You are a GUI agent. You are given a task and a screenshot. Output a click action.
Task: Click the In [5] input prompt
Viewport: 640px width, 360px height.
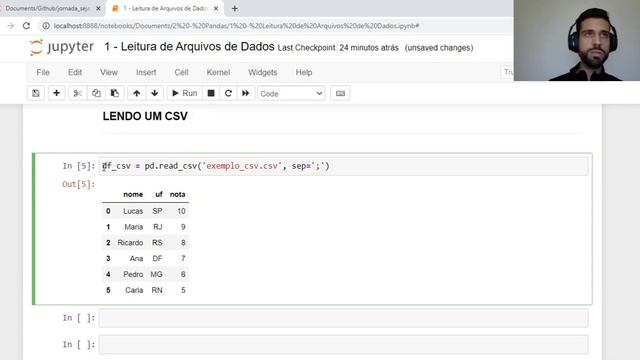pos(78,166)
